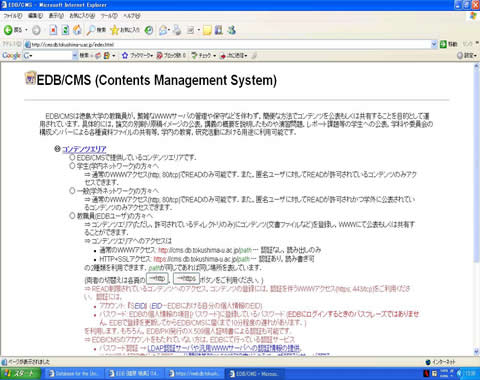Screen dimensions: 480x380
Task: Go back with the green Back arrow
Action: coord(12,30)
